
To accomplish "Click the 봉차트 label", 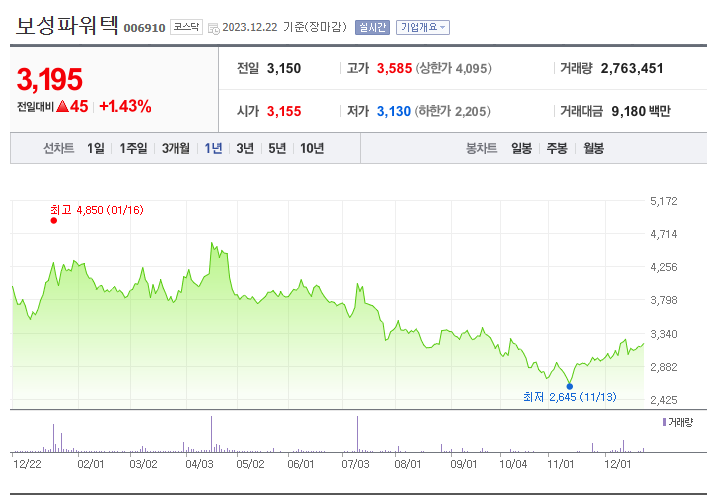I will 481,148.
